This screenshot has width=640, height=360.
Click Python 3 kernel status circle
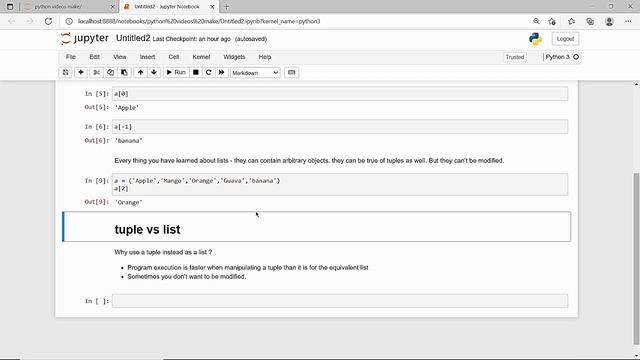576,57
